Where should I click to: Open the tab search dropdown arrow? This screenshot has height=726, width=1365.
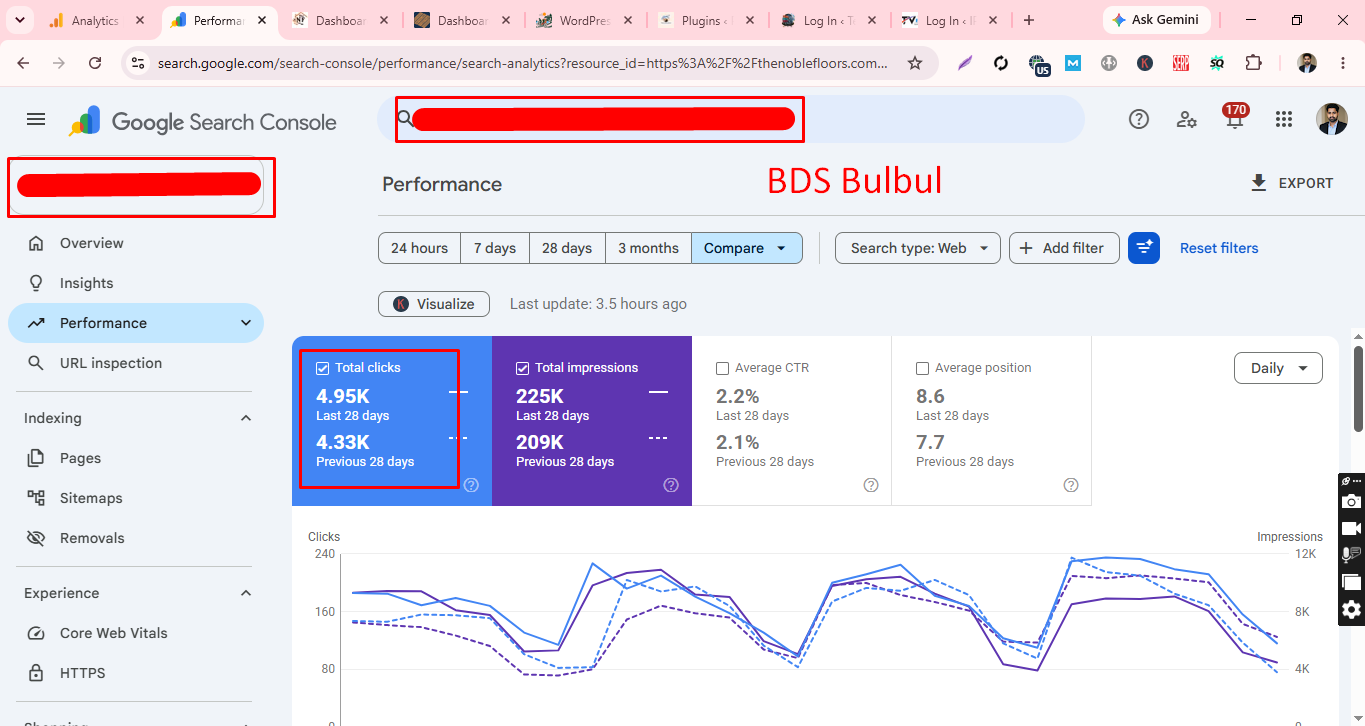(21, 20)
